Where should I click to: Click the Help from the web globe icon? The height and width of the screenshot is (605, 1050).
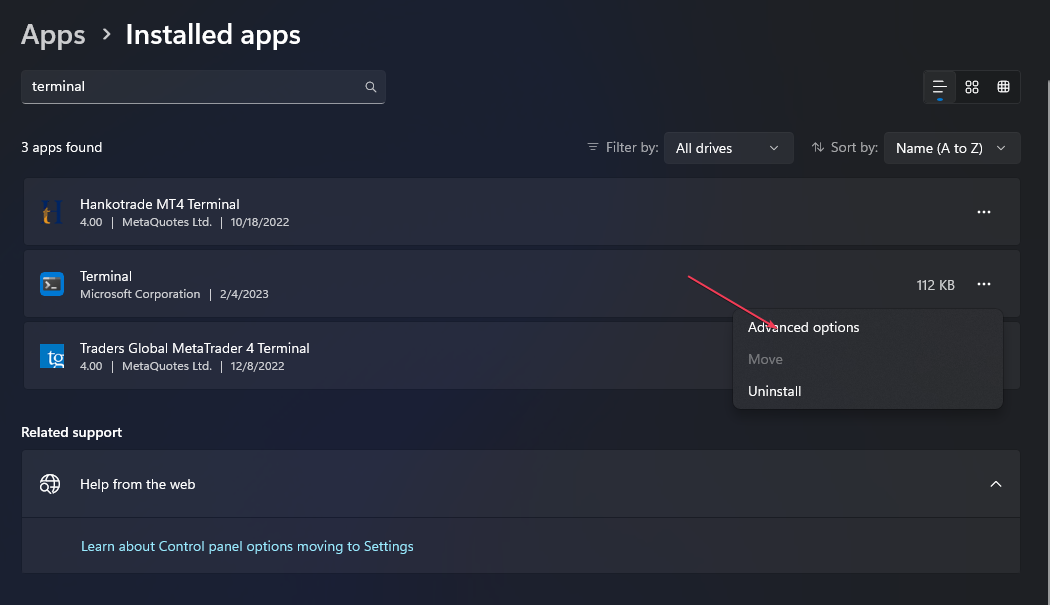pyautogui.click(x=50, y=484)
